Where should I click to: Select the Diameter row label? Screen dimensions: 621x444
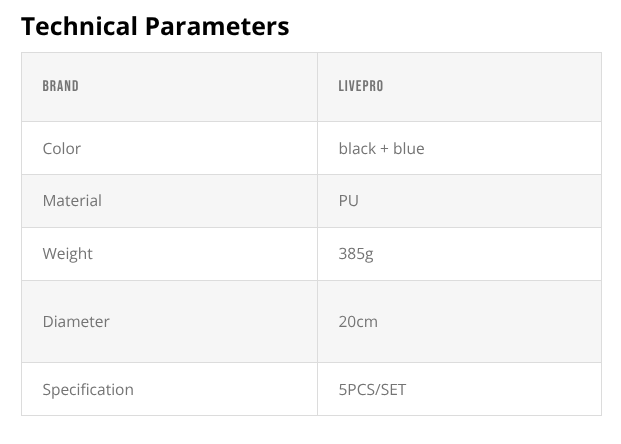(x=76, y=321)
